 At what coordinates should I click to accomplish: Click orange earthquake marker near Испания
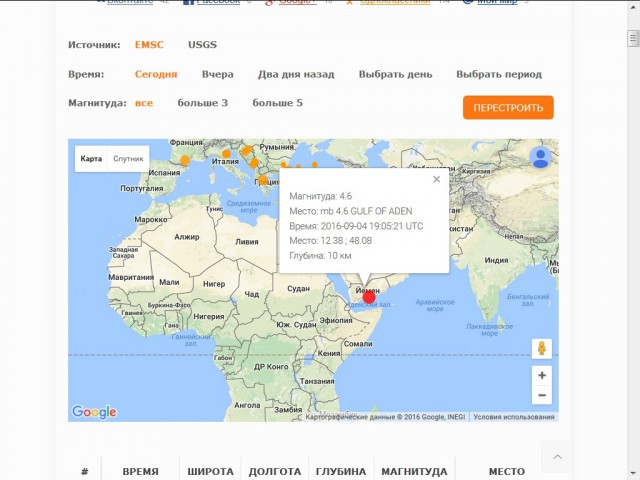(x=185, y=160)
